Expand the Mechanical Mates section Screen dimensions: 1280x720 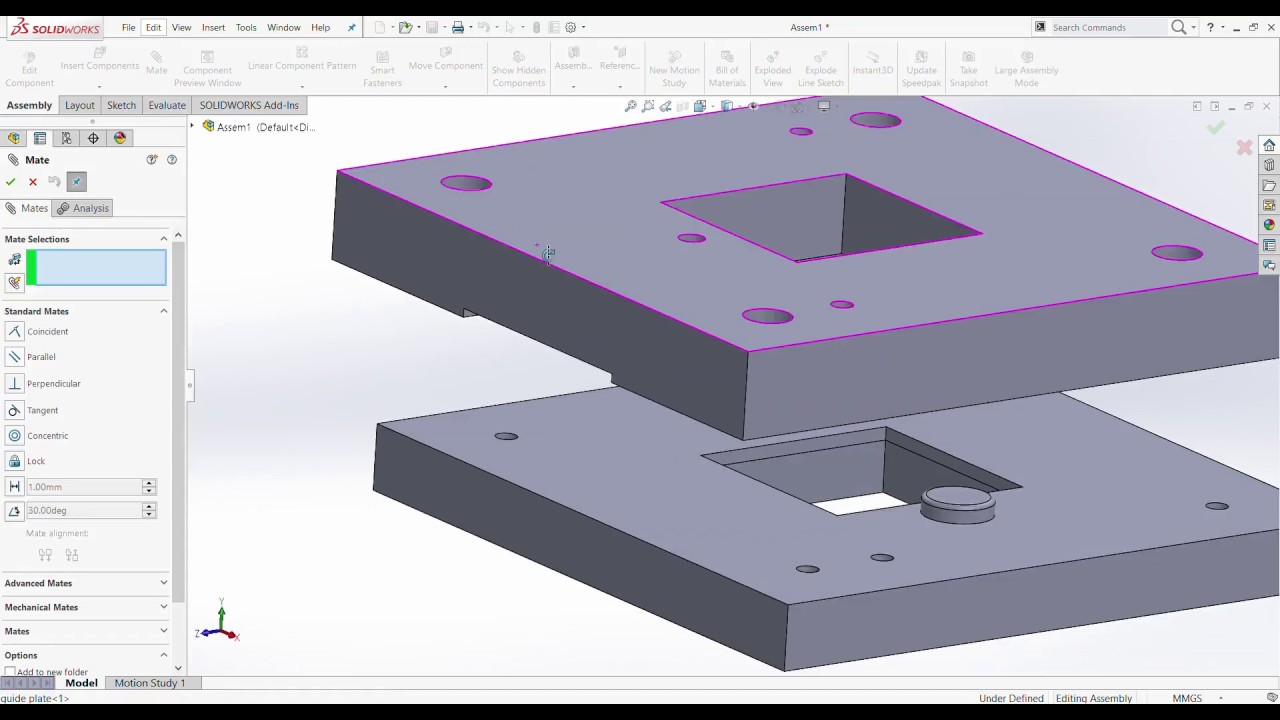pyautogui.click(x=164, y=607)
